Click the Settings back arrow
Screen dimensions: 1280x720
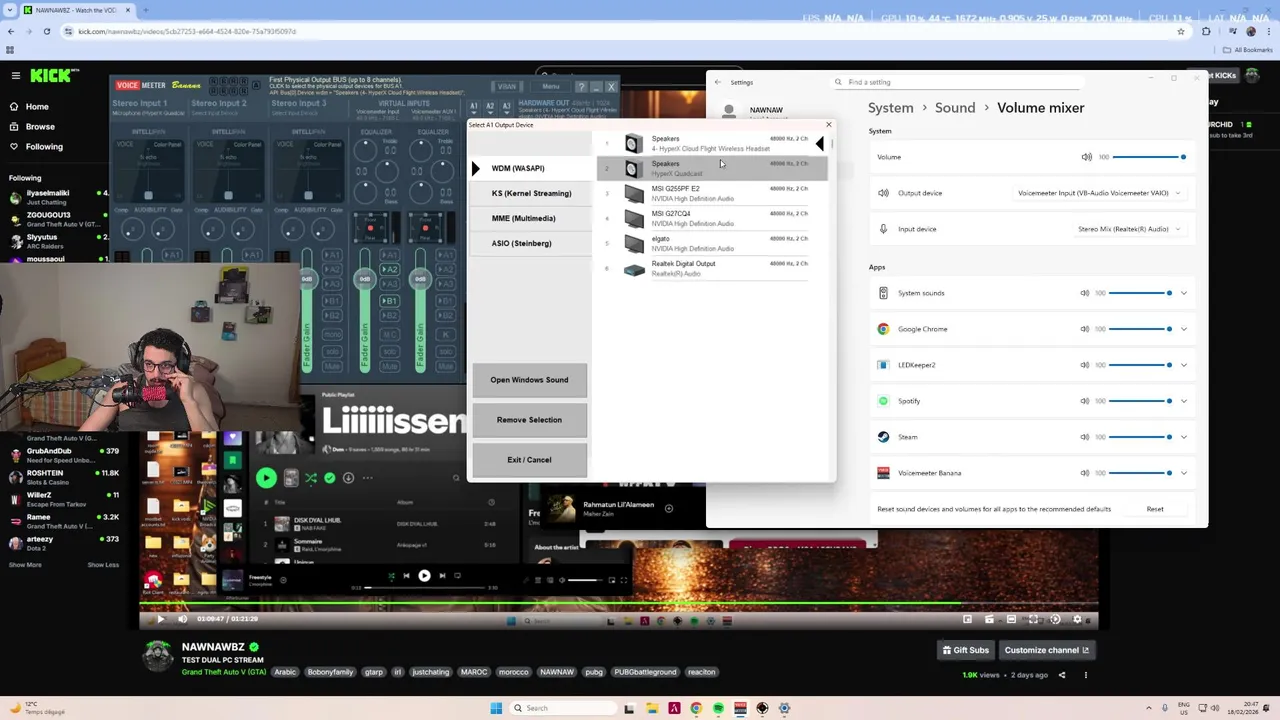pos(718,82)
